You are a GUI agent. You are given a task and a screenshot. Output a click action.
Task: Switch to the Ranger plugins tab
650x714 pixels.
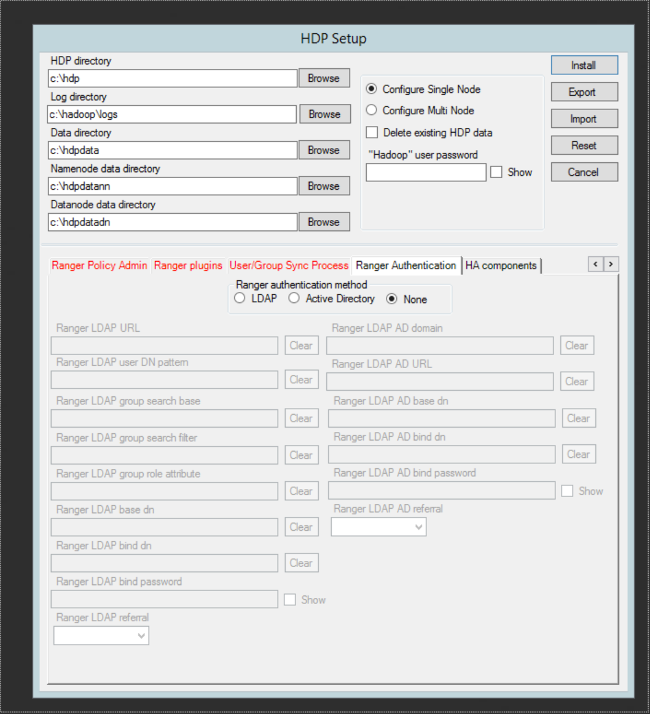tap(188, 265)
